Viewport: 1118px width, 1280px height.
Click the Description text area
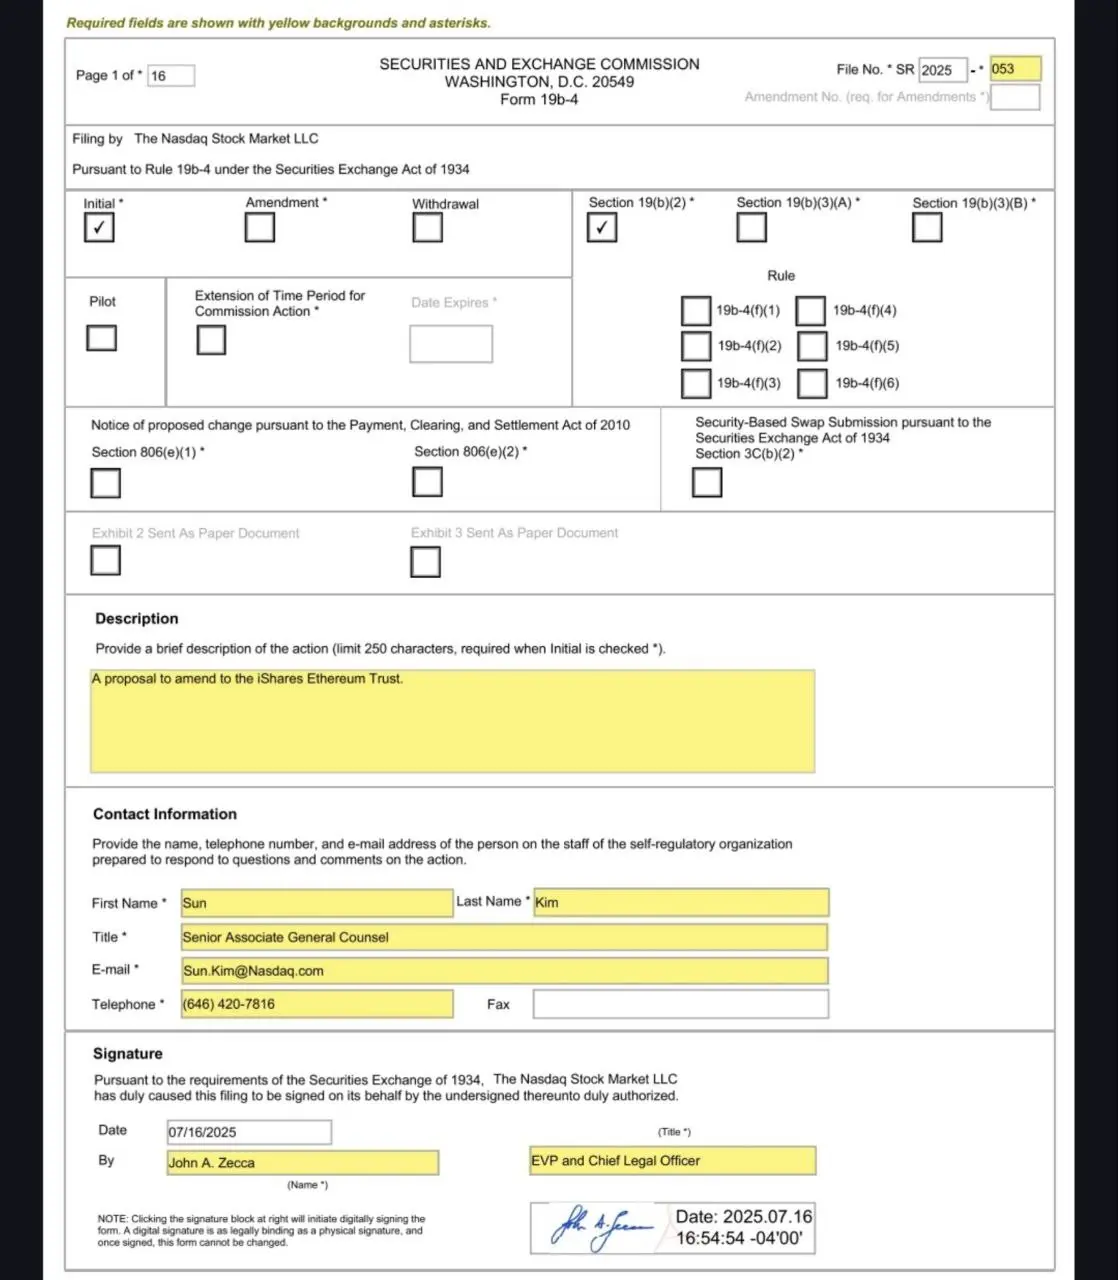[x=452, y=721]
